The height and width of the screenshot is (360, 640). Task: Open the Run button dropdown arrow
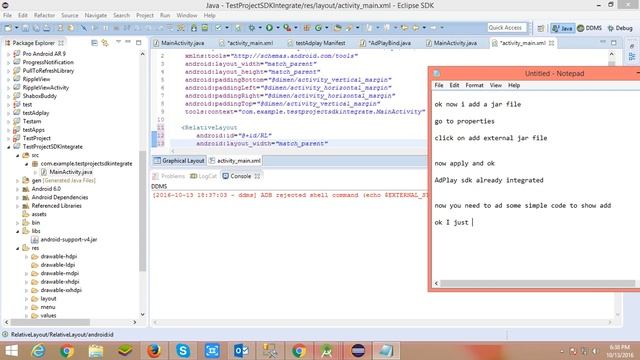[278, 28]
